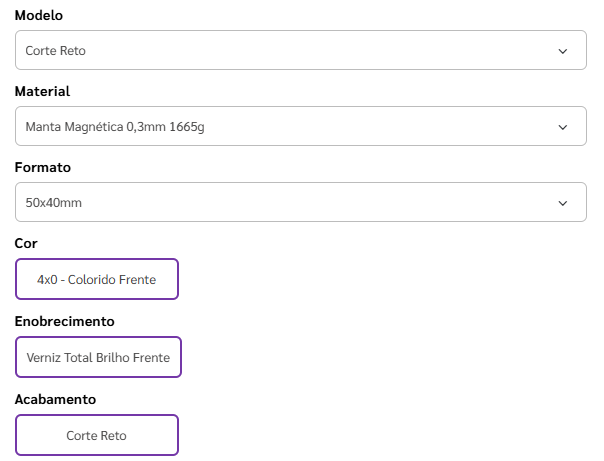Click the chevron arrow in Modelo field
604x461 pixels.
pos(562,51)
